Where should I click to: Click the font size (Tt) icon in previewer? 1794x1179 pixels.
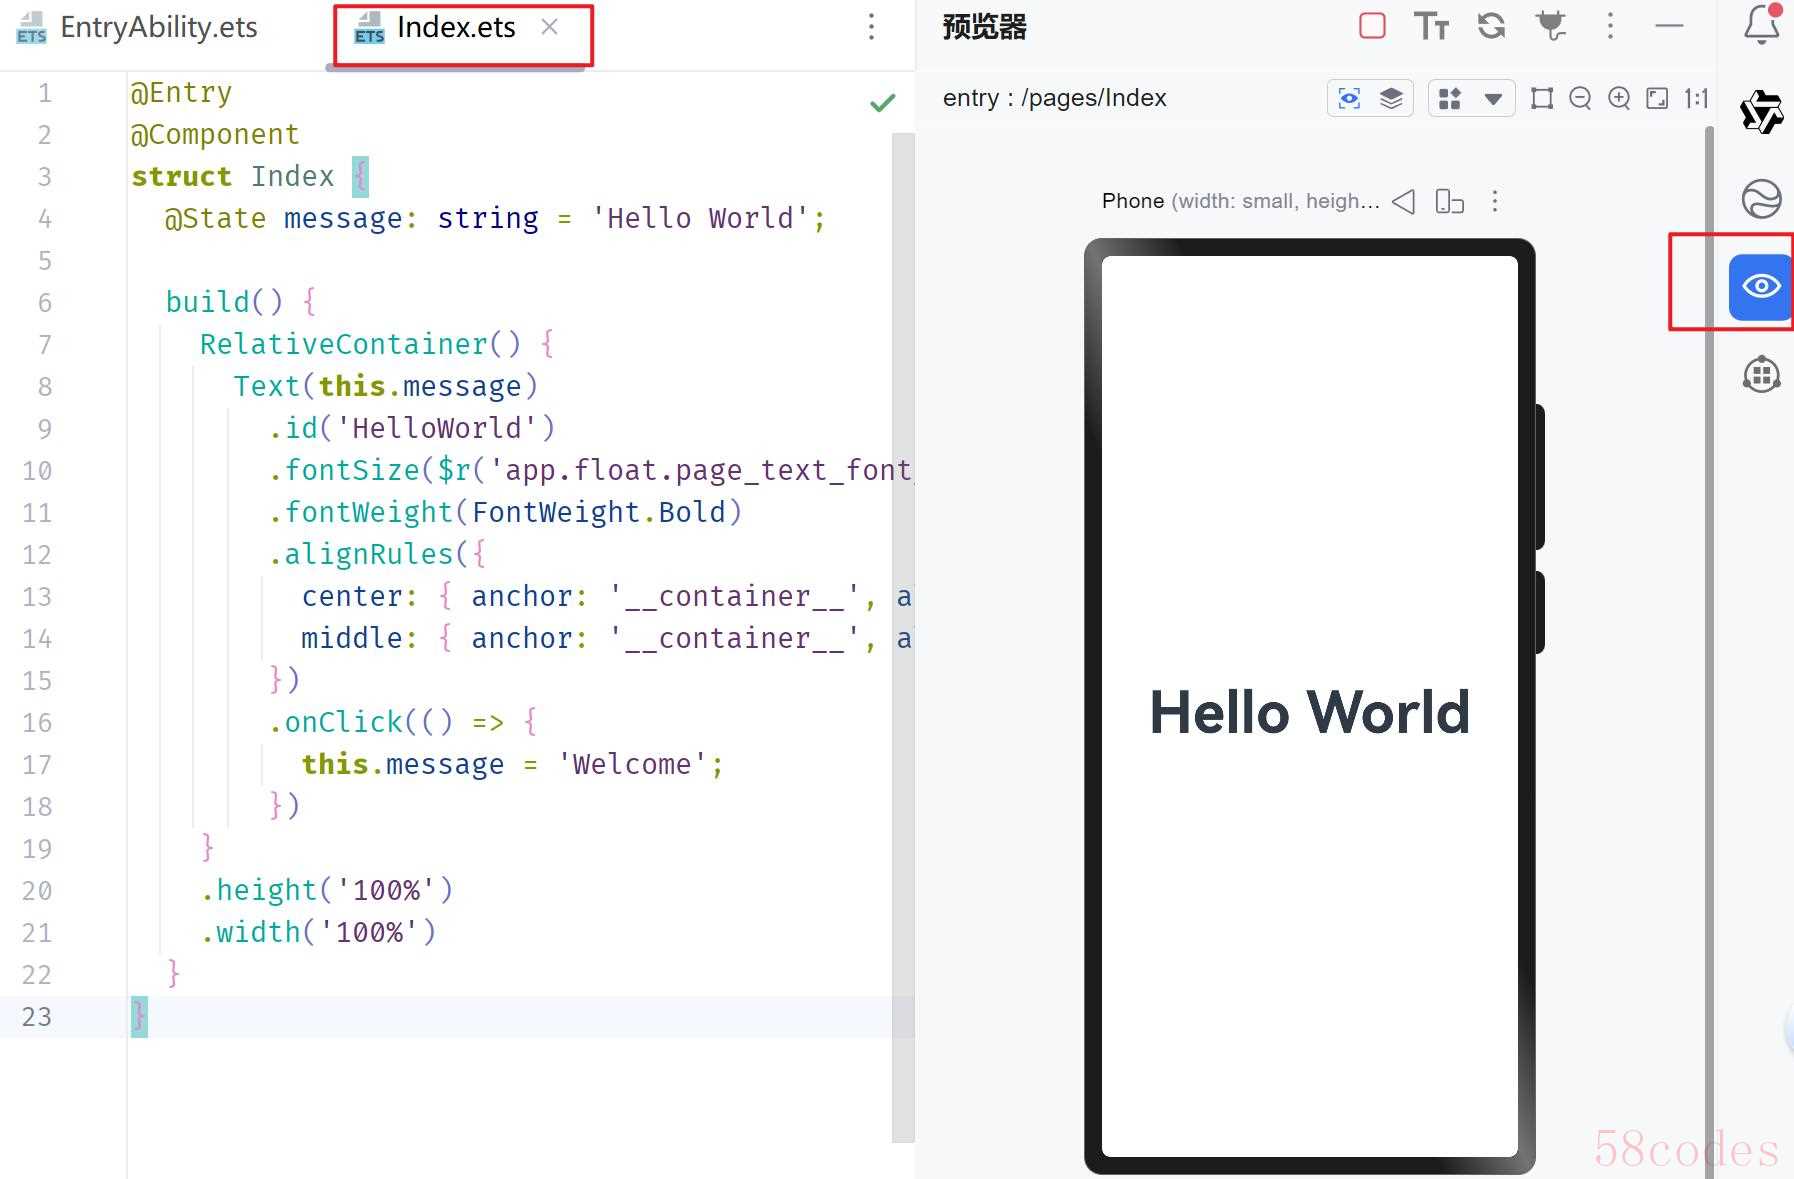pos(1431,26)
